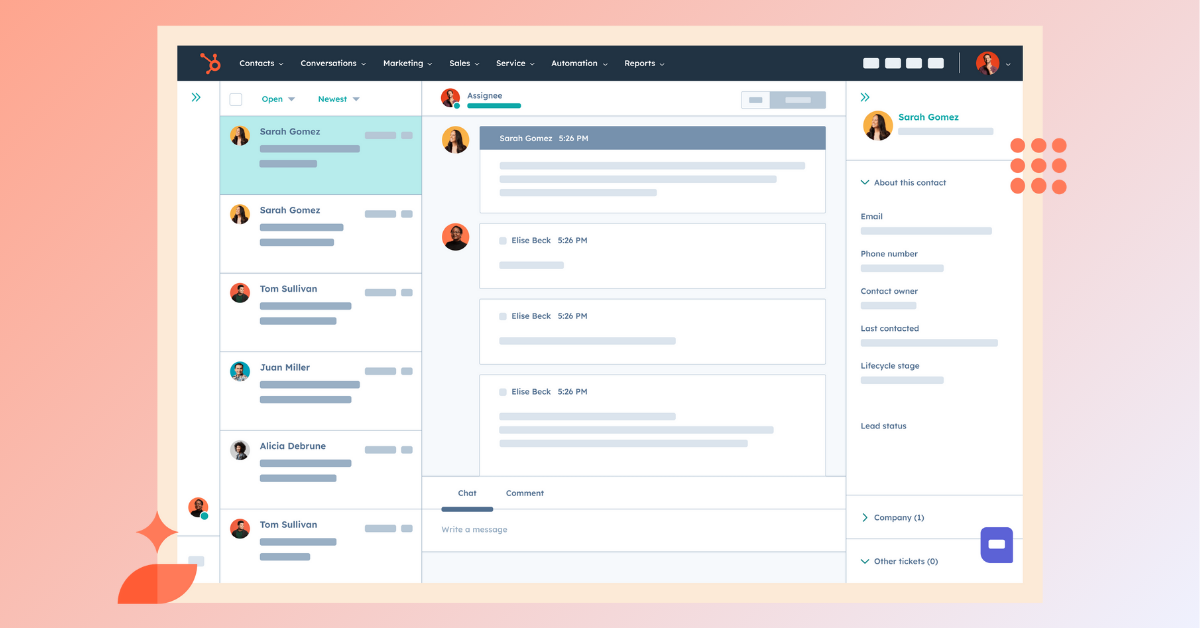Click checkbox beside first Elise Beck message

pos(503,241)
